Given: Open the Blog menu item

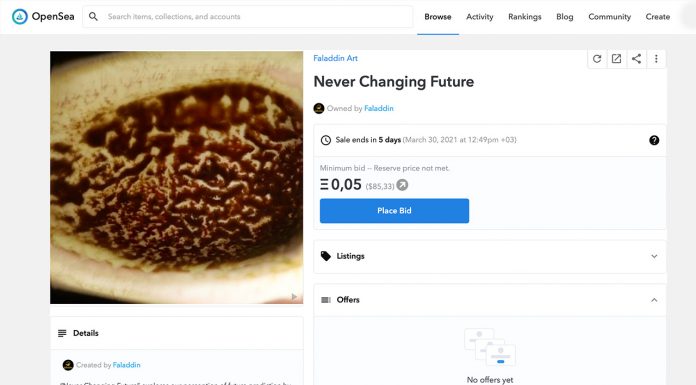Looking at the screenshot, I should coord(565,17).
